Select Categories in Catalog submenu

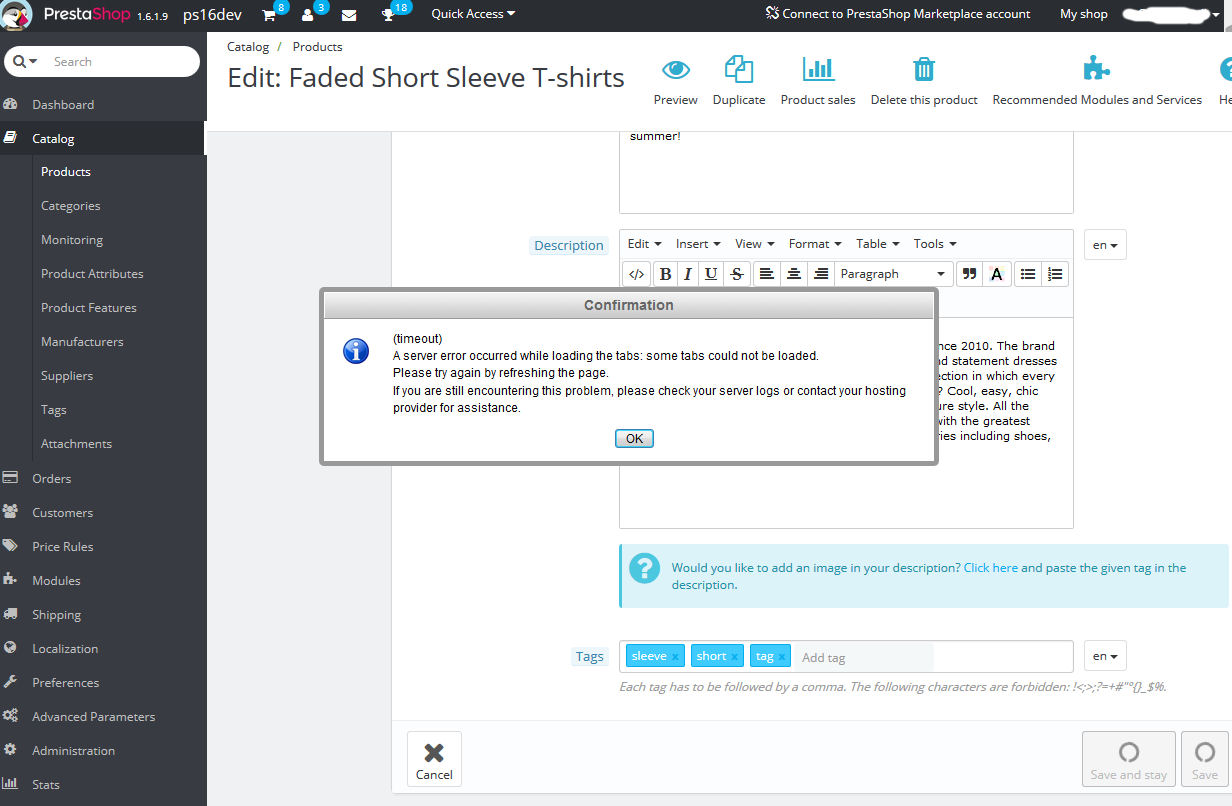[x=70, y=206]
